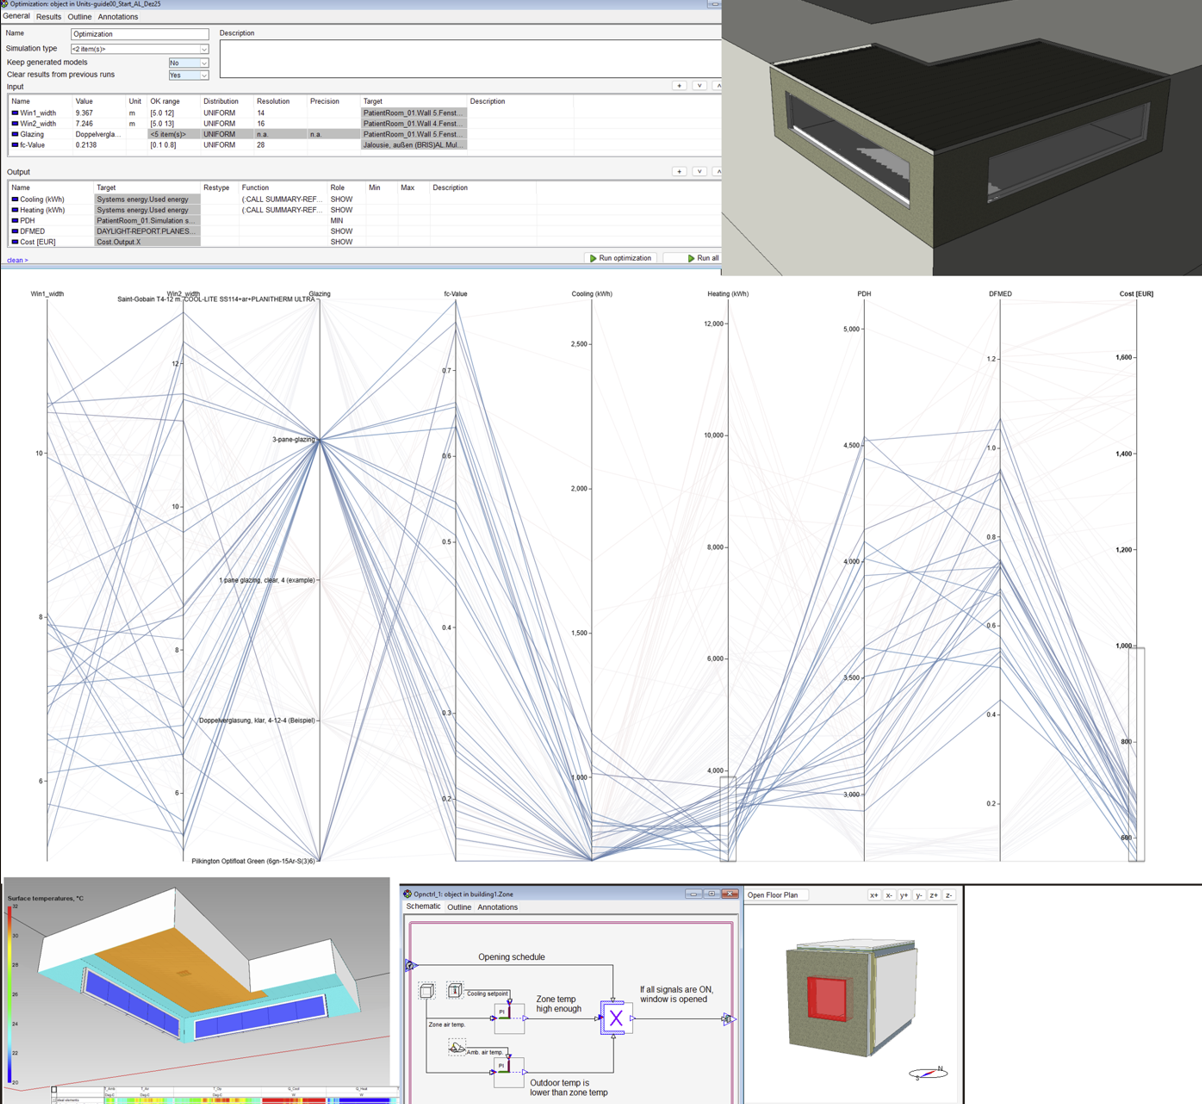Select the Cooling setpoint block icon

click(454, 990)
